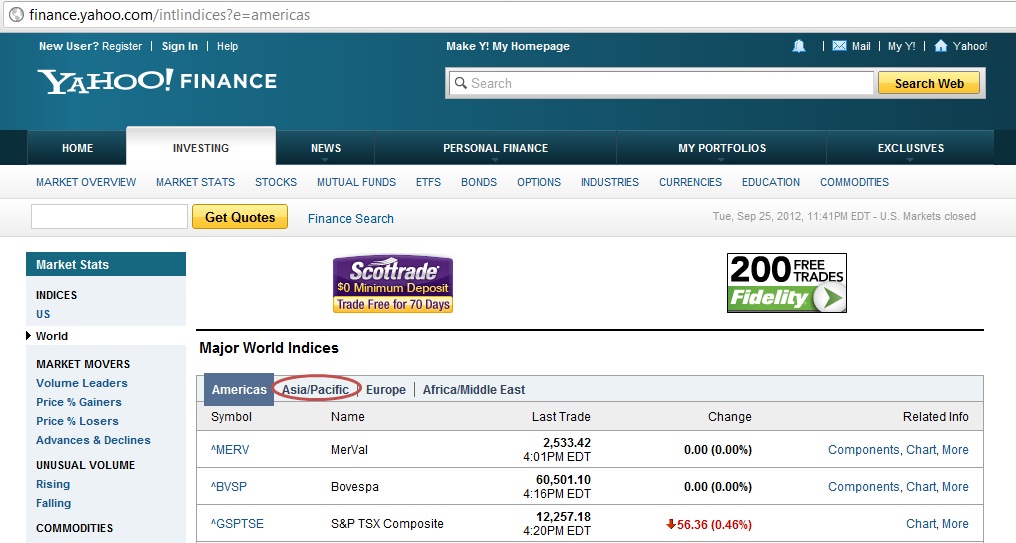Open the Scottrade advertisement banner
This screenshot has height=543, width=1016.
393,284
